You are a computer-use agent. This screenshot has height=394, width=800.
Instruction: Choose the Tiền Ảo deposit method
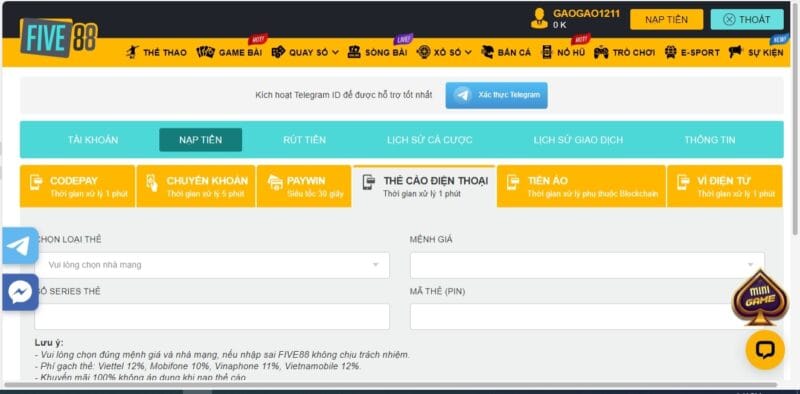[581, 186]
